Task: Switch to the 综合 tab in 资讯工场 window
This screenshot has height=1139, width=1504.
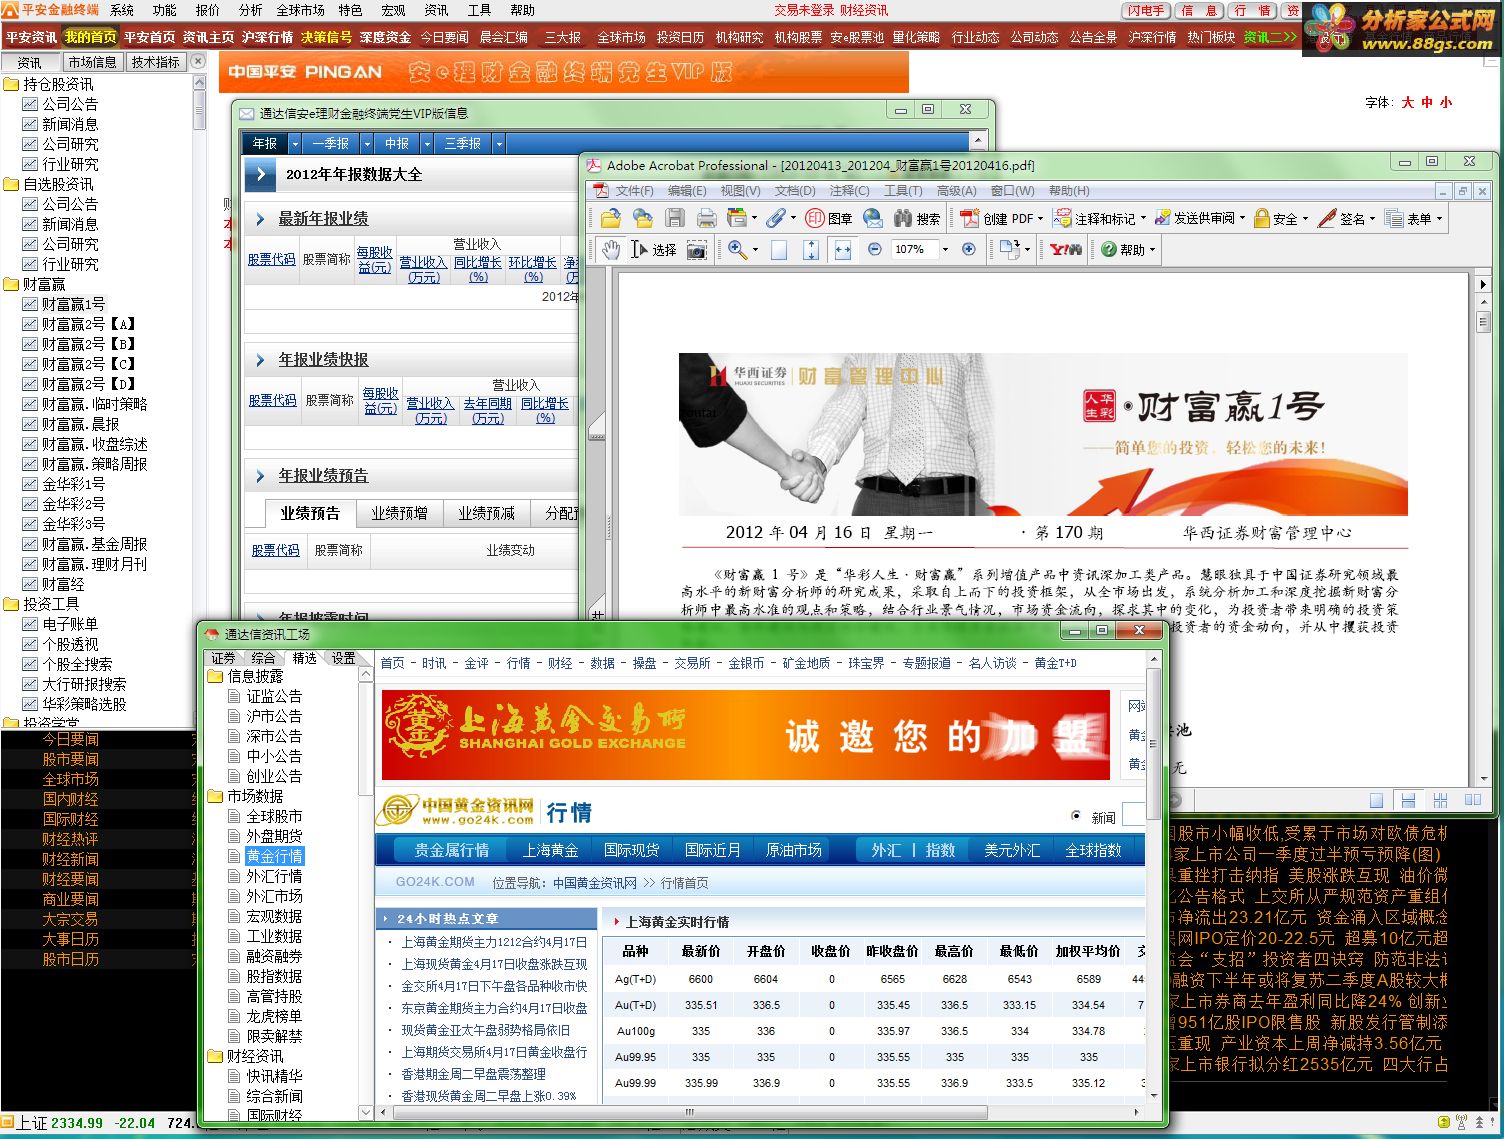Action: 263,657
